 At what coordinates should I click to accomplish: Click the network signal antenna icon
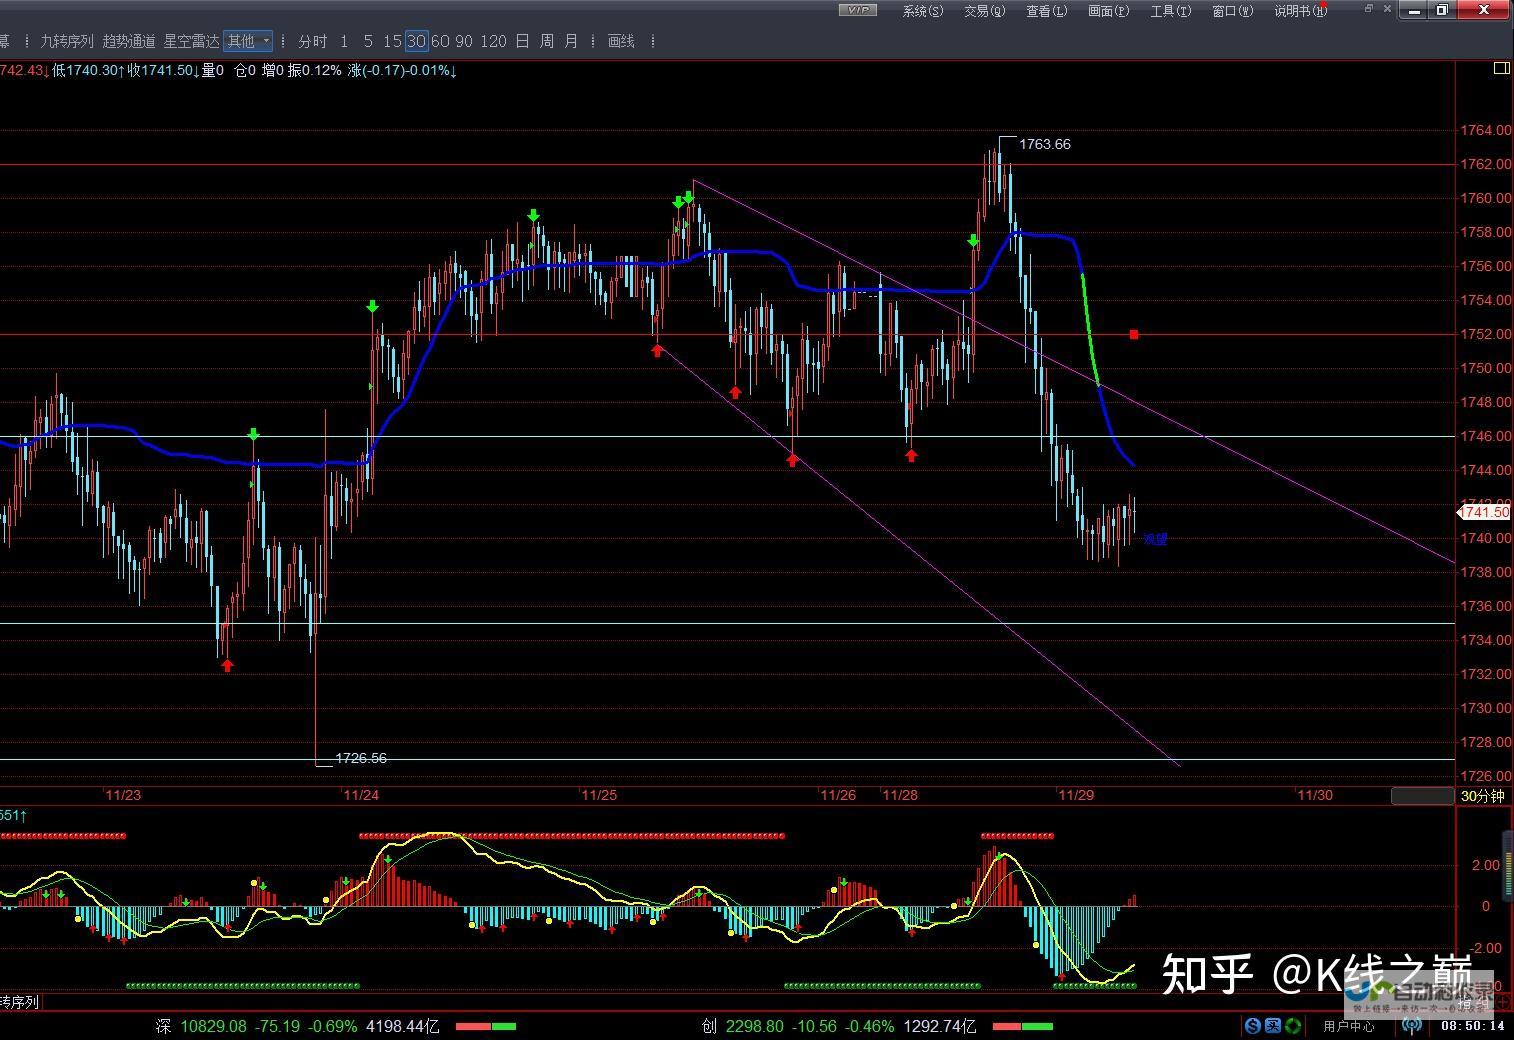[1411, 1026]
